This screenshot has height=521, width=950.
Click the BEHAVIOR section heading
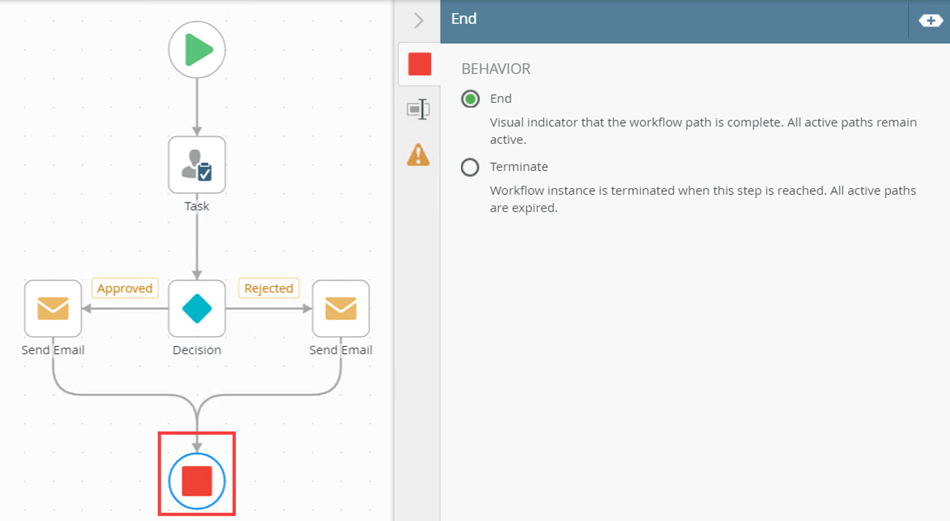[x=496, y=69]
